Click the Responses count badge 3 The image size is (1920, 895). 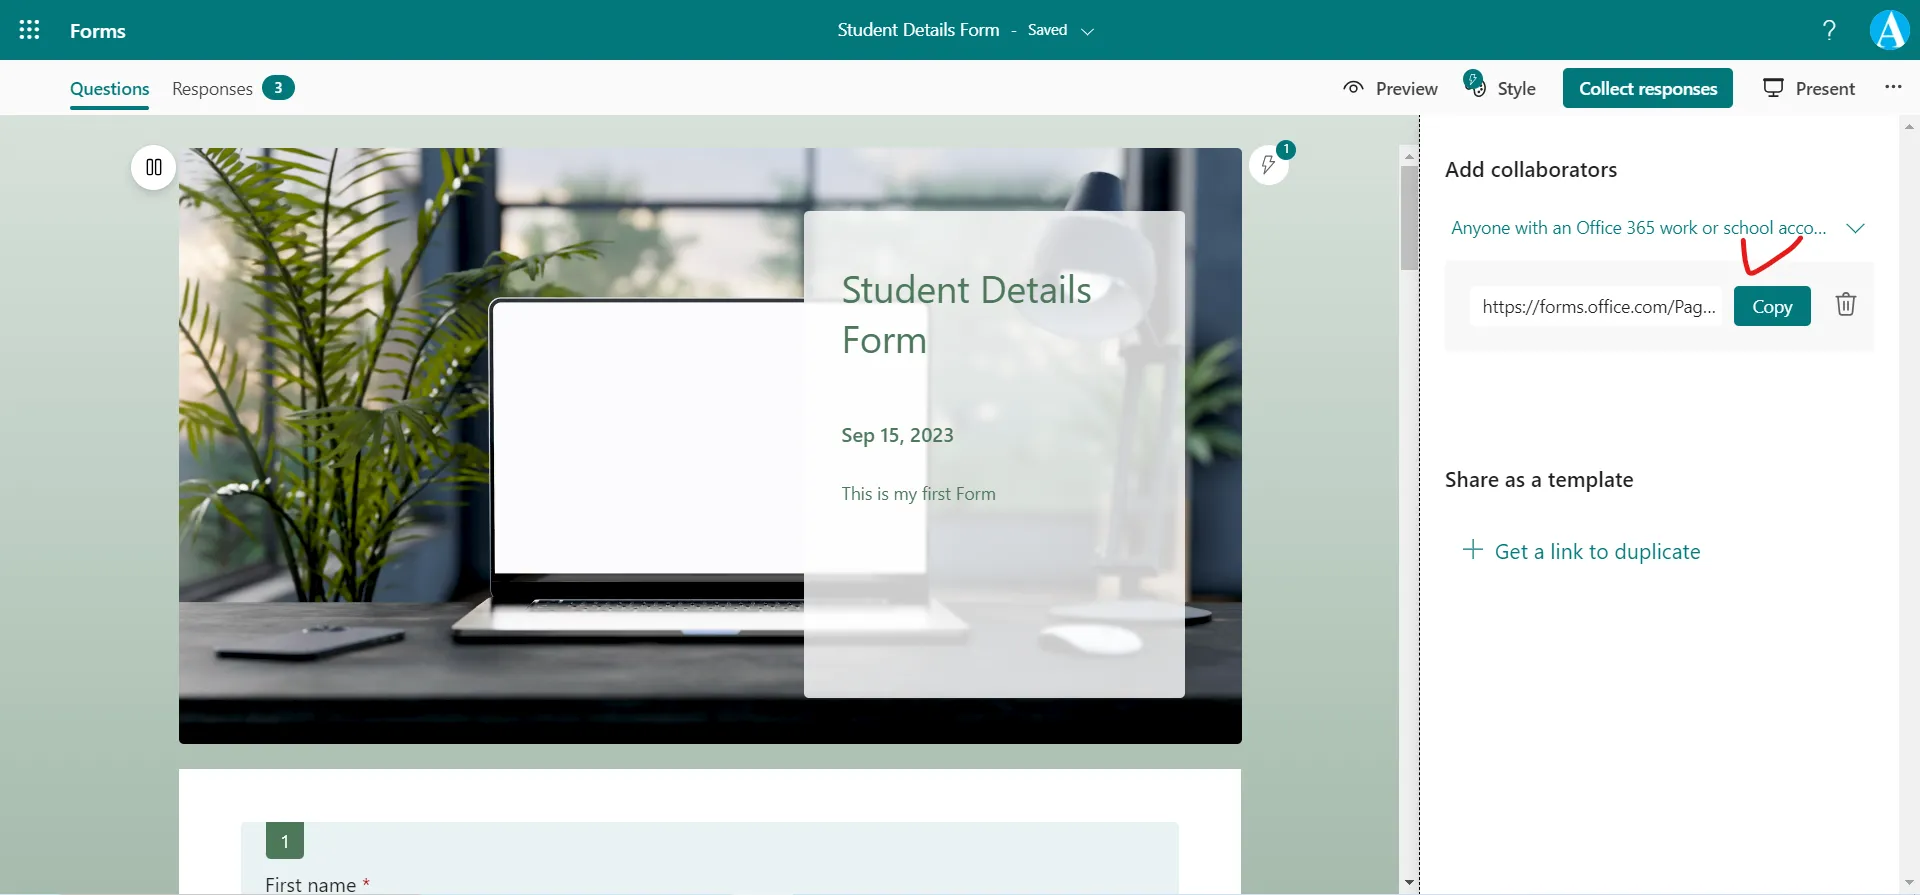click(x=278, y=88)
